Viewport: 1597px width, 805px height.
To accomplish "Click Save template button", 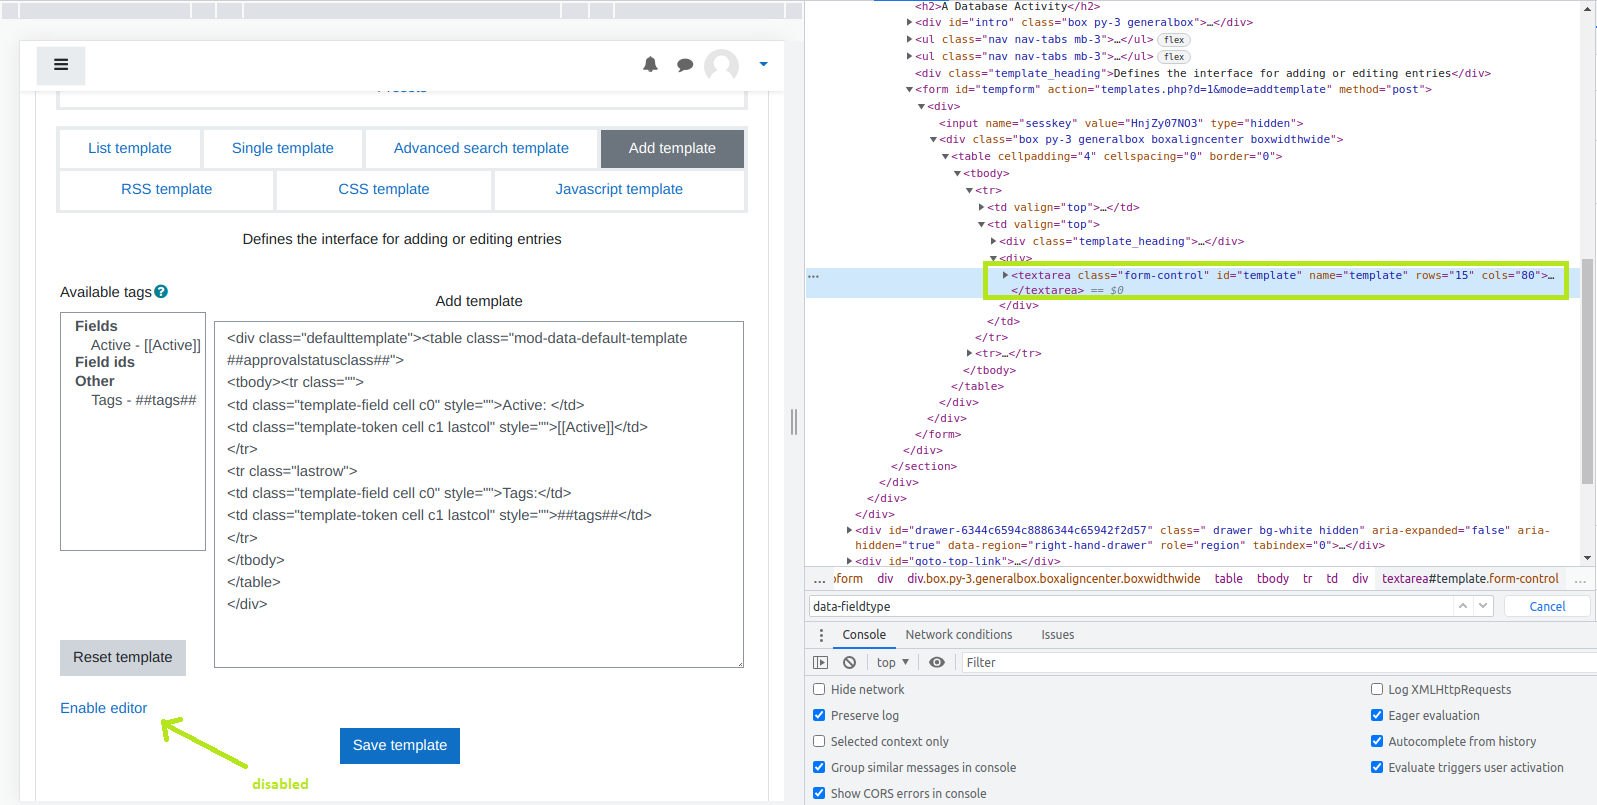I will coord(400,745).
